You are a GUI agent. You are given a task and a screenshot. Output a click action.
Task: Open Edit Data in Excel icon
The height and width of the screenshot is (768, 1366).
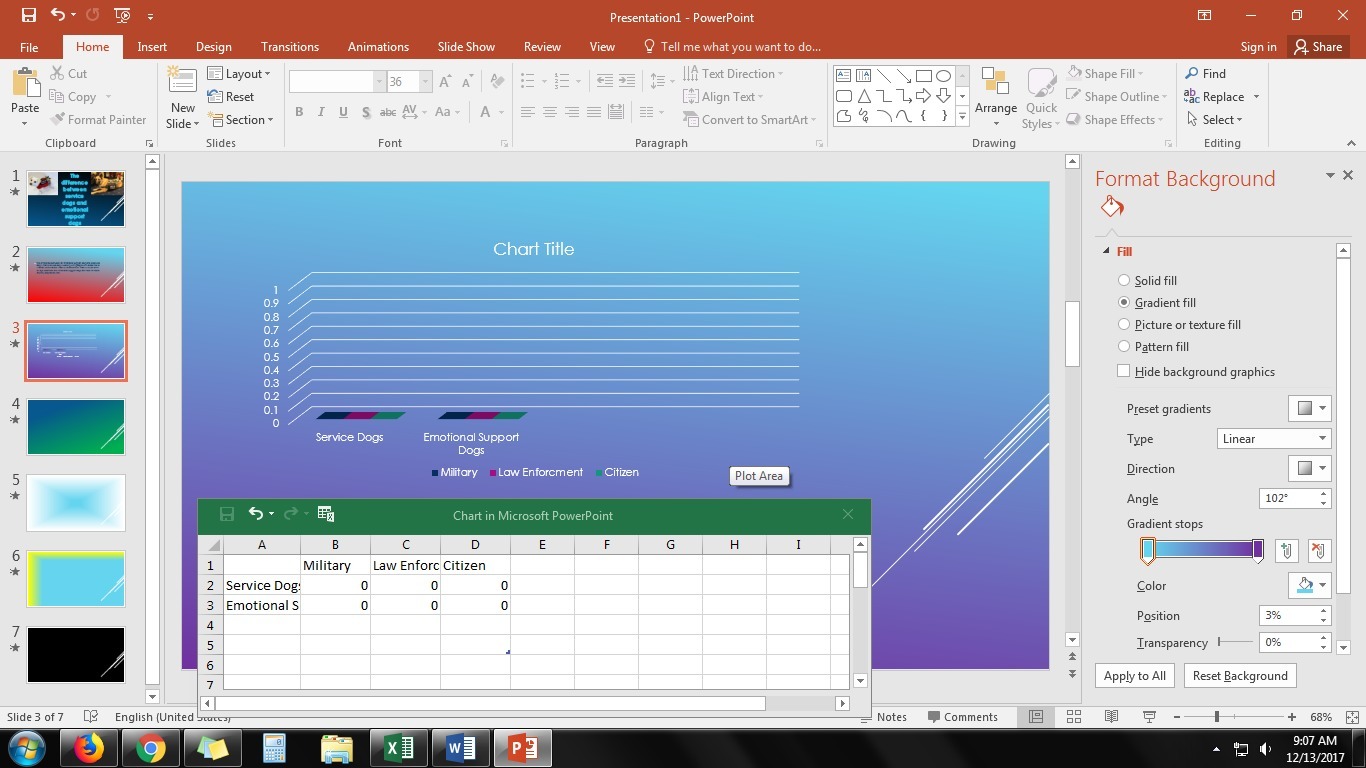(x=326, y=514)
